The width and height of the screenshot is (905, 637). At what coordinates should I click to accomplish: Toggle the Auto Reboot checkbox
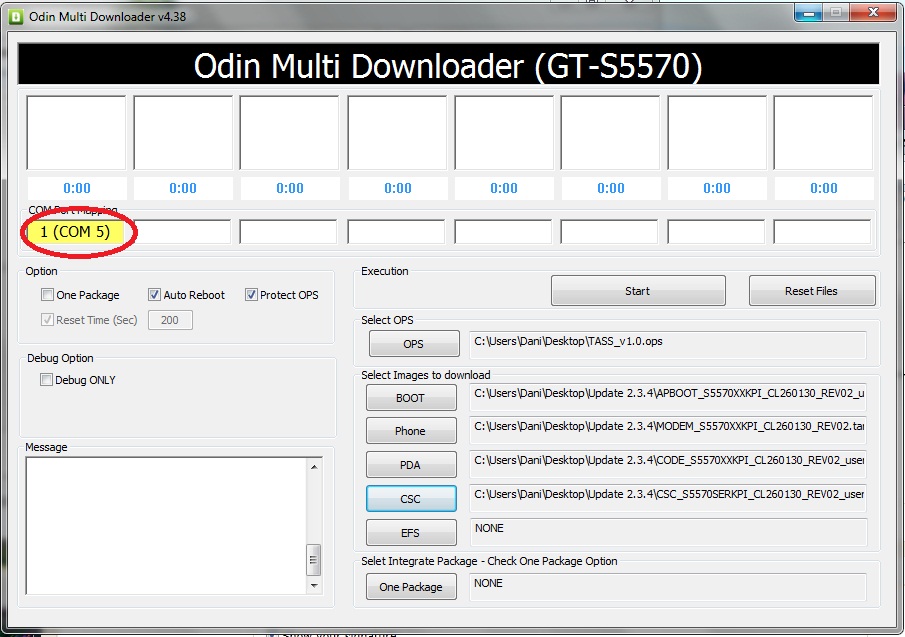(x=154, y=295)
